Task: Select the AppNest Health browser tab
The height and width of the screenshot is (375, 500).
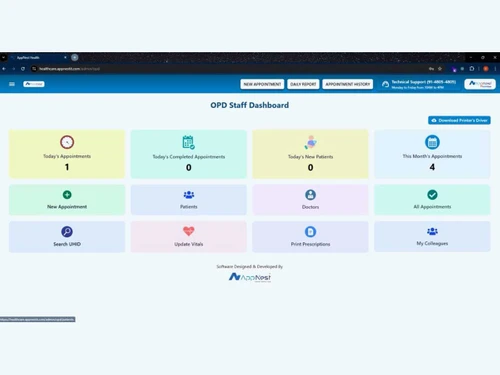Action: tap(38, 57)
